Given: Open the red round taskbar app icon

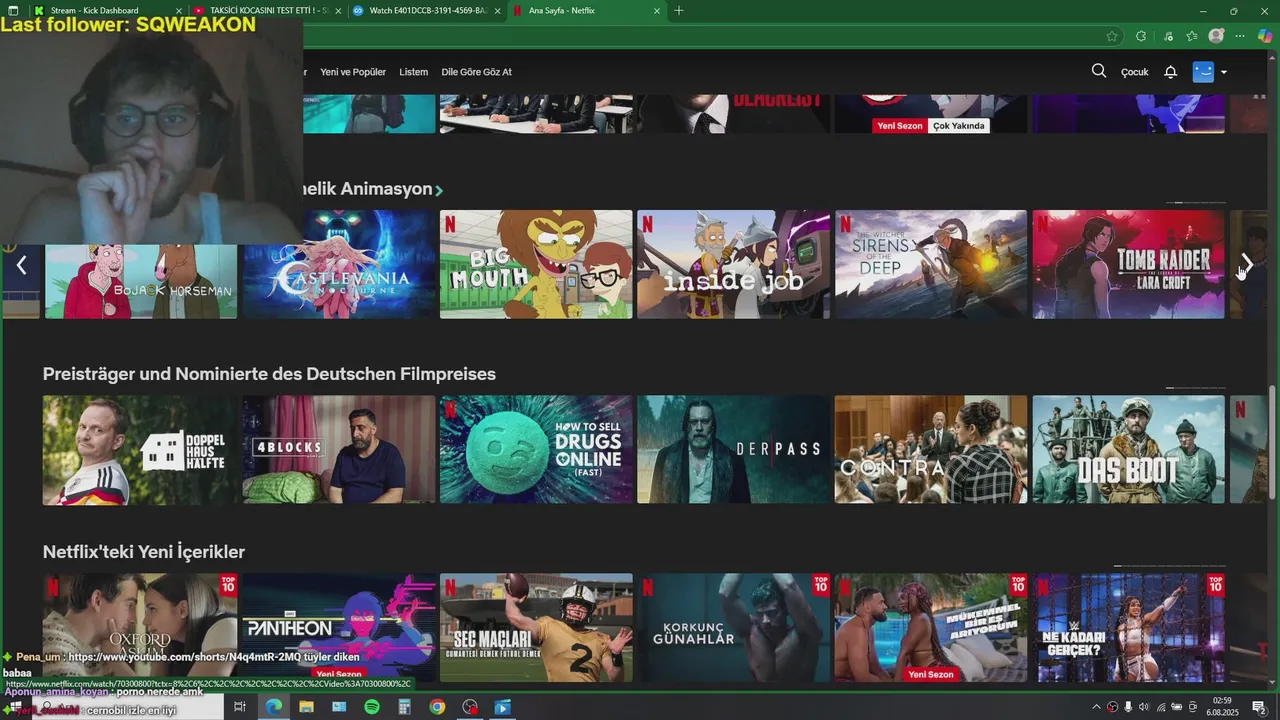Looking at the screenshot, I should click(x=470, y=707).
